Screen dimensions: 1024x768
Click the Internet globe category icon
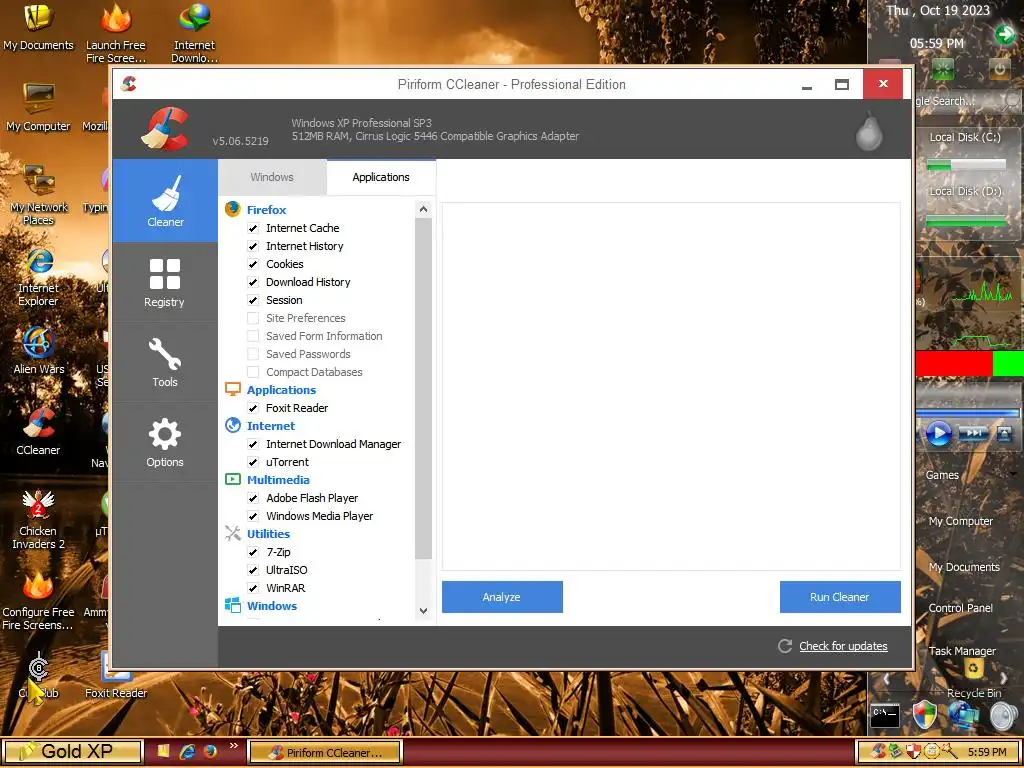tap(232, 425)
